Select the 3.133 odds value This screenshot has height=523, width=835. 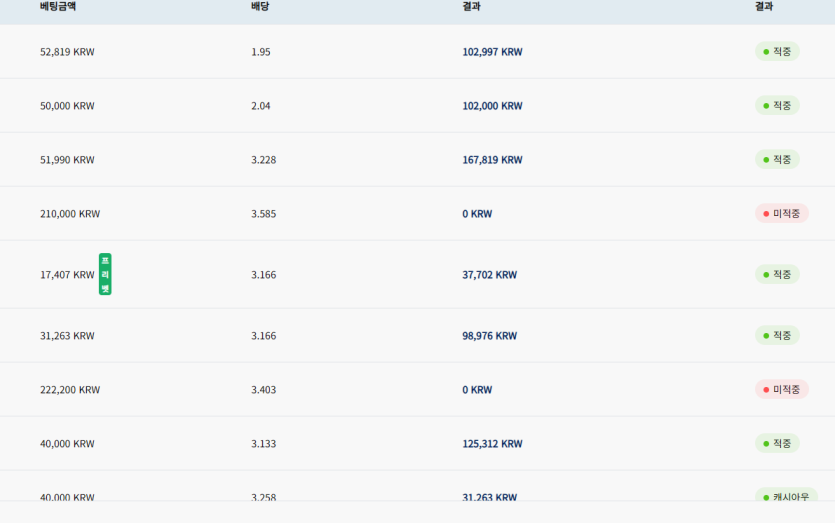(264, 444)
